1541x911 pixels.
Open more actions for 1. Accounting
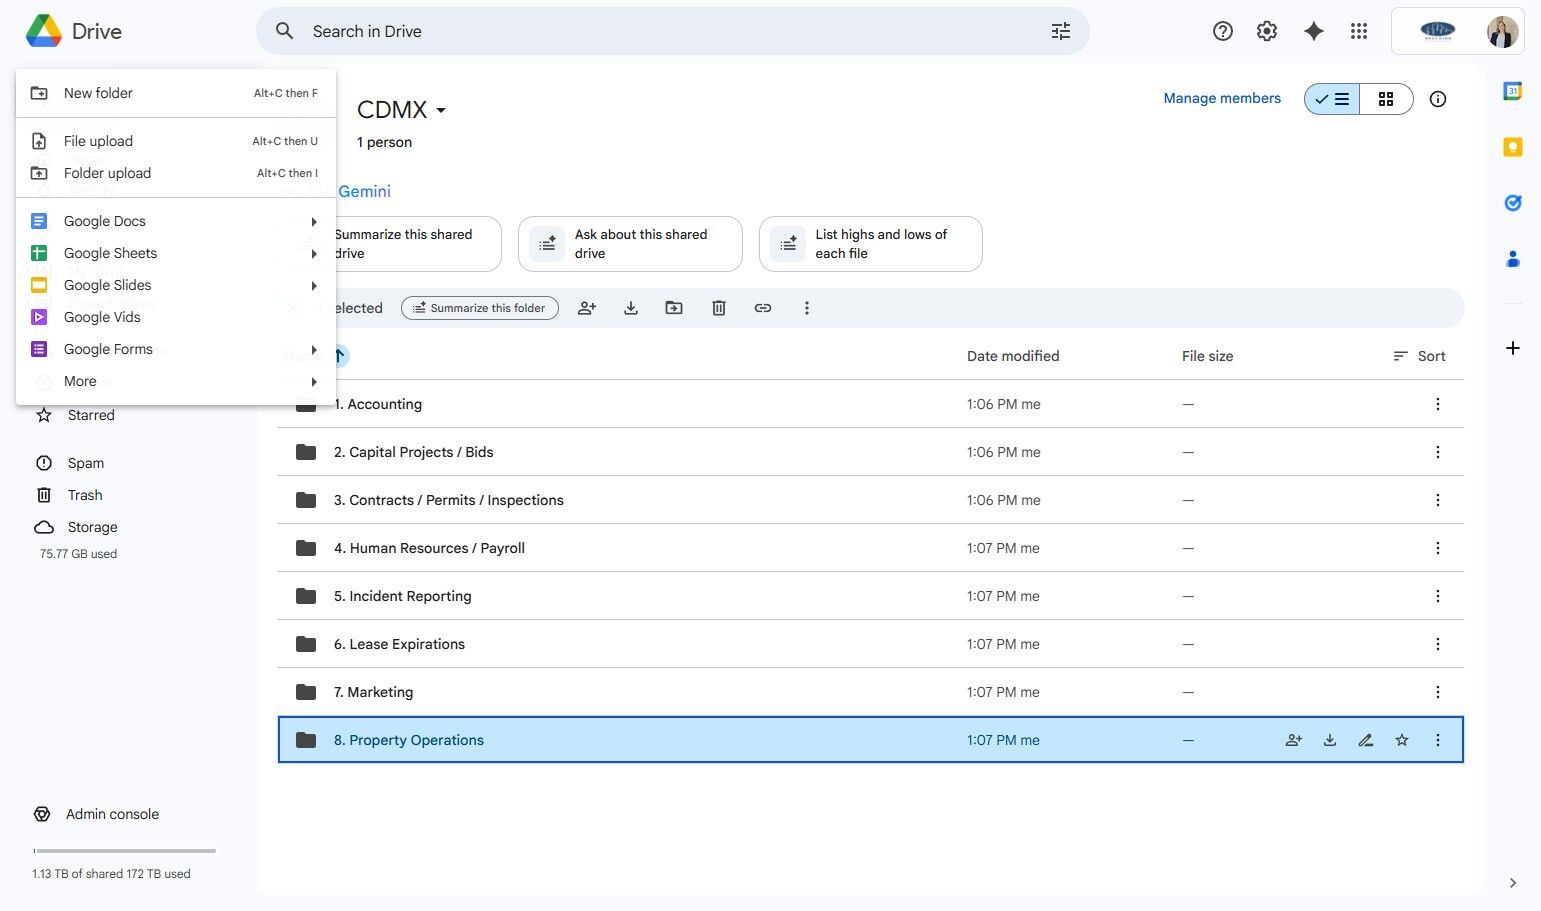point(1438,404)
